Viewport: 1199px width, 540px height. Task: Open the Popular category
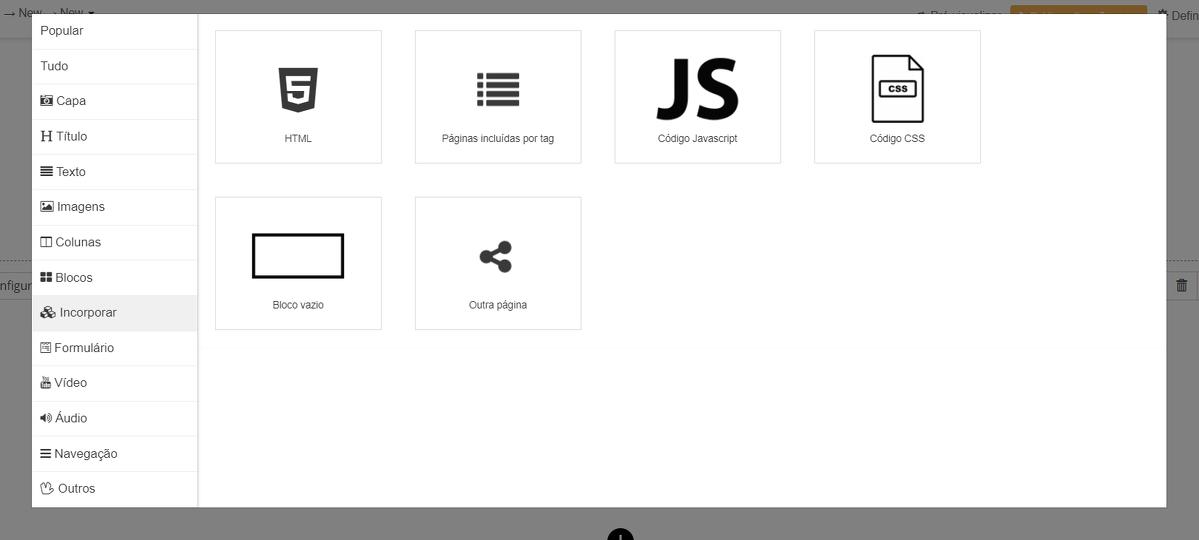click(62, 31)
